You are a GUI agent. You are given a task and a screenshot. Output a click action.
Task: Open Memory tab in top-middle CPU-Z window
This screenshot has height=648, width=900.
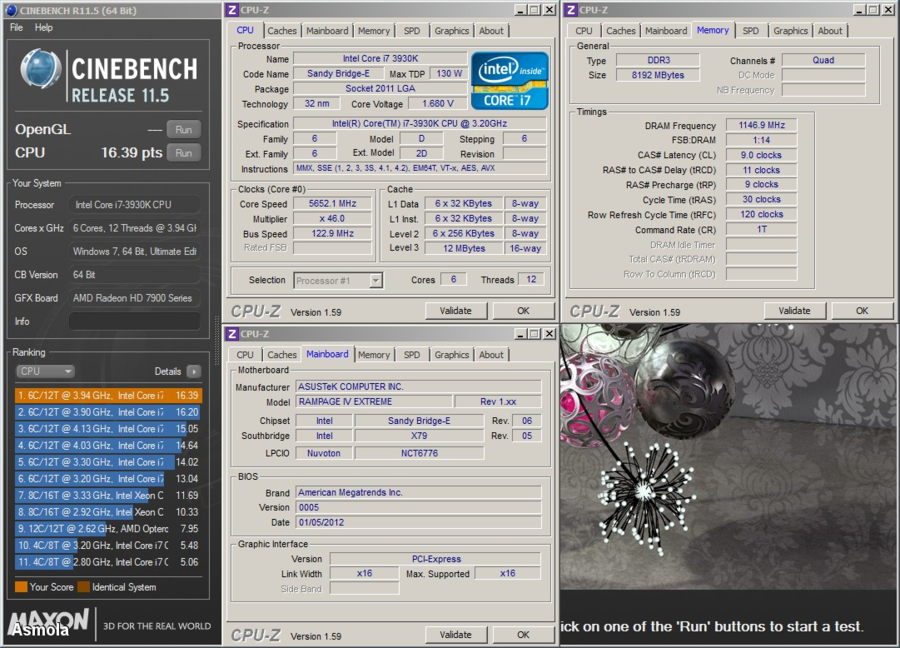coord(374,31)
